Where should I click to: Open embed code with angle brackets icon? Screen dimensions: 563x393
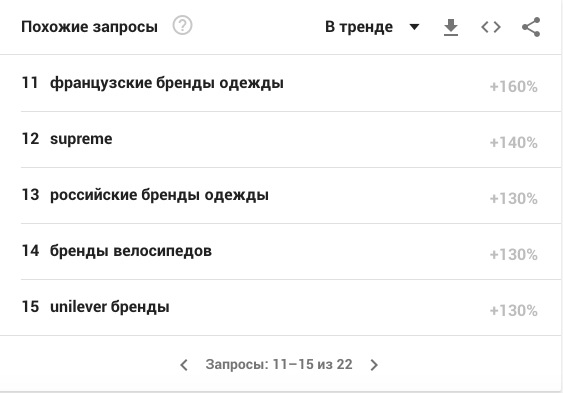click(x=491, y=27)
